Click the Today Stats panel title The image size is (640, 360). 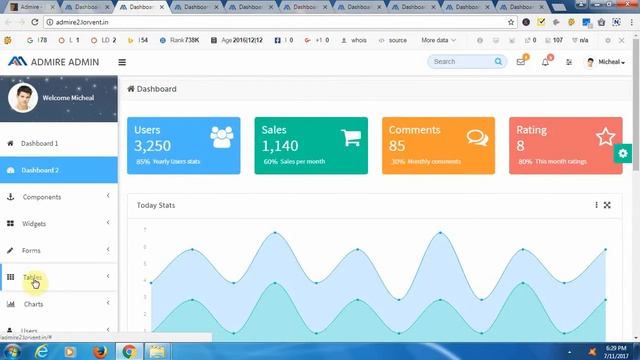pos(156,205)
